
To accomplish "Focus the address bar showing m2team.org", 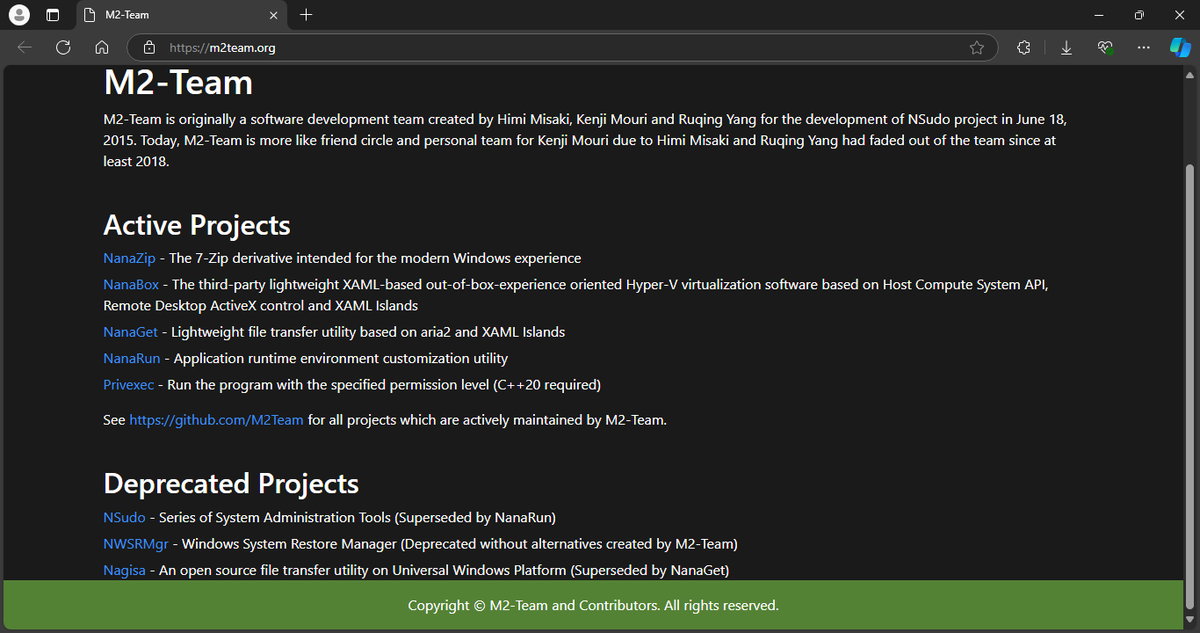I will [x=562, y=47].
